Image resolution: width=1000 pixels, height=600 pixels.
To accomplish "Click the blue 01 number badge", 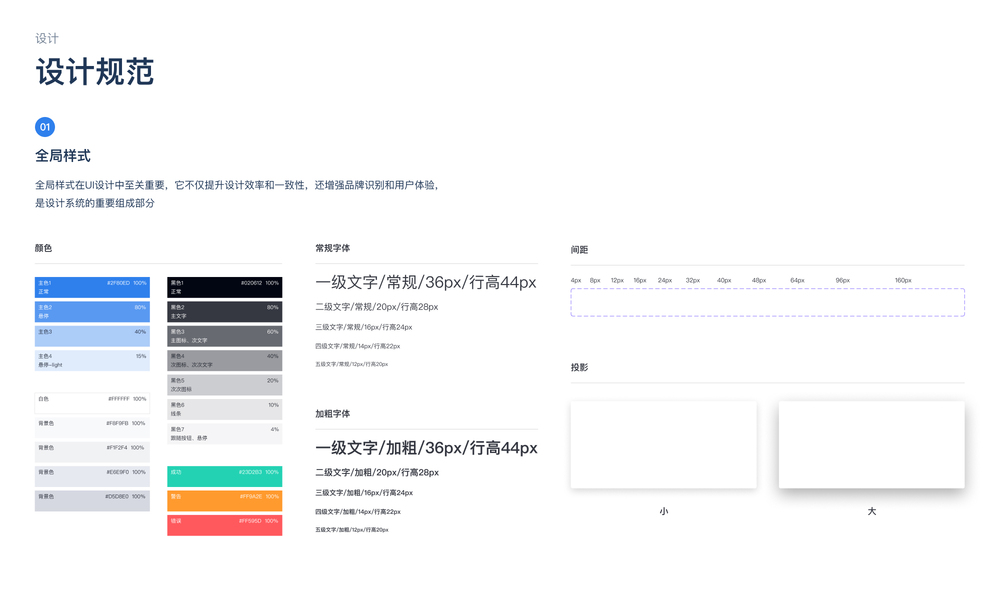I will tap(45, 127).
